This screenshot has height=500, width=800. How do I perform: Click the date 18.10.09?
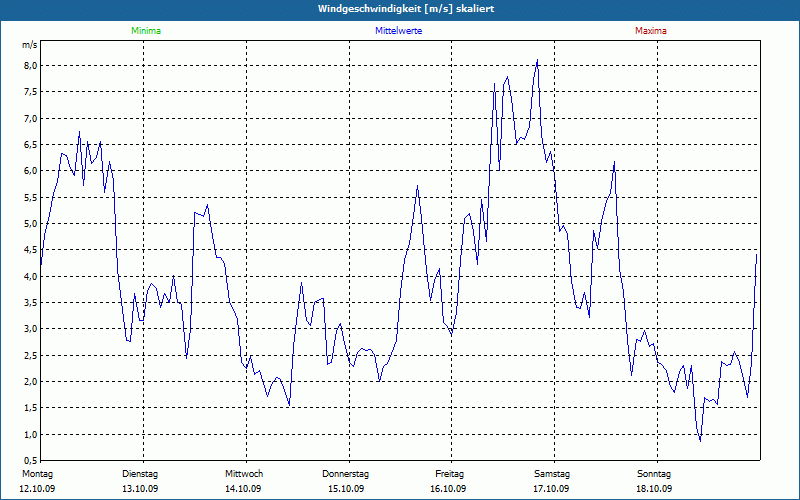654,489
